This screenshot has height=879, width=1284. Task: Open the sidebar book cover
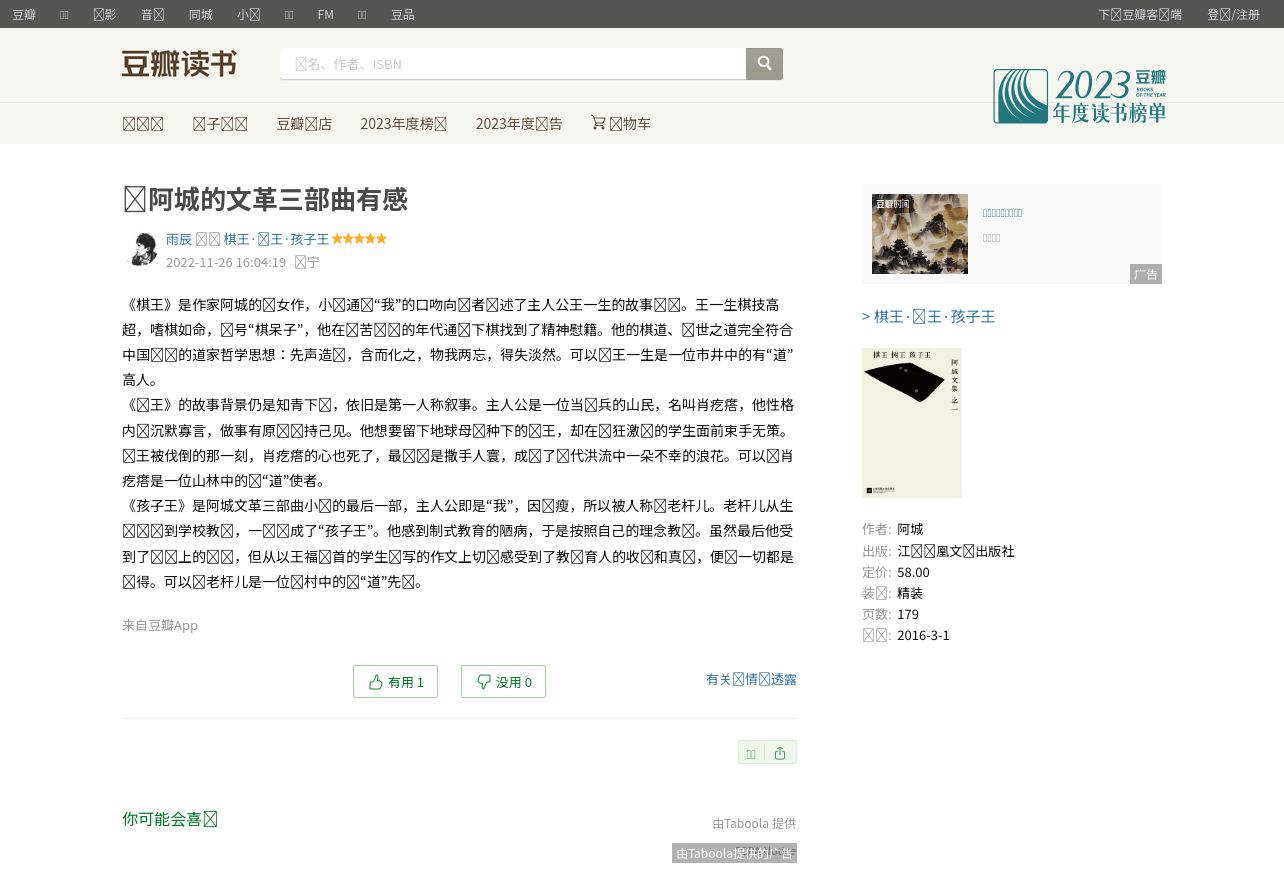[x=912, y=423]
